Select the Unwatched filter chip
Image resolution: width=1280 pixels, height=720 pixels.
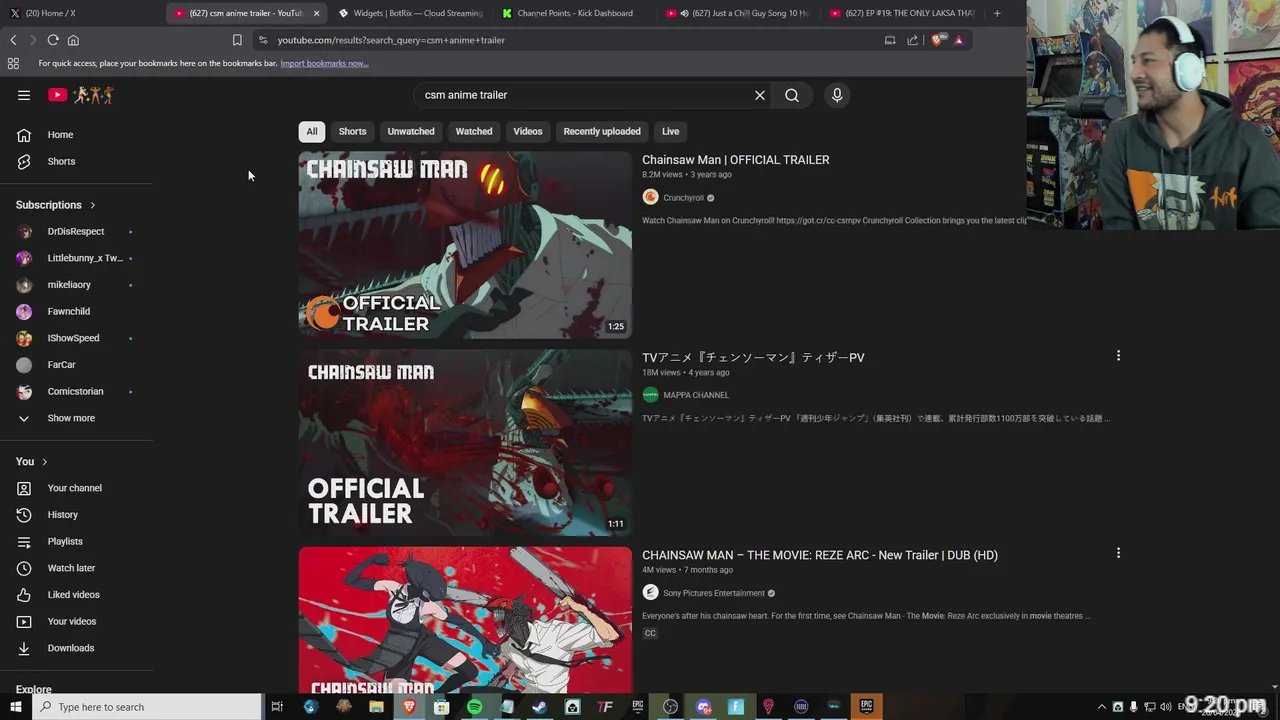(411, 131)
